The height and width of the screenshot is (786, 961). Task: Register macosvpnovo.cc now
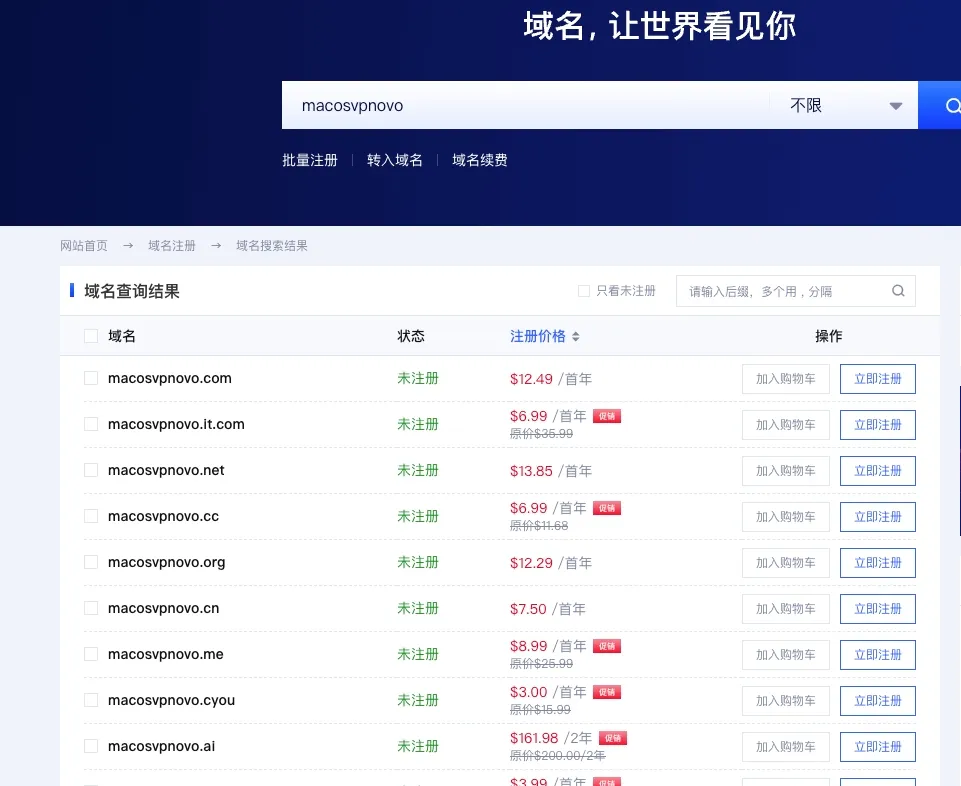(x=878, y=517)
